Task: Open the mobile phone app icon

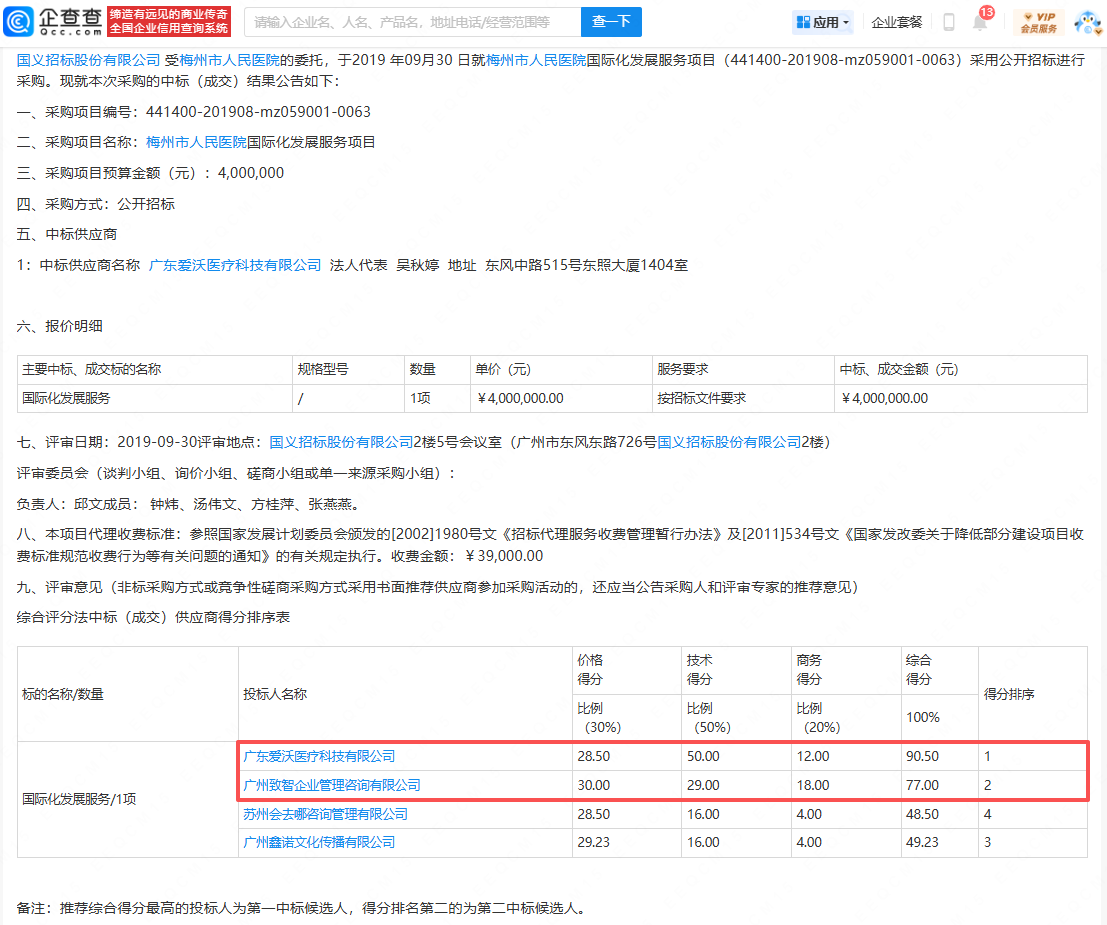Action: (948, 22)
